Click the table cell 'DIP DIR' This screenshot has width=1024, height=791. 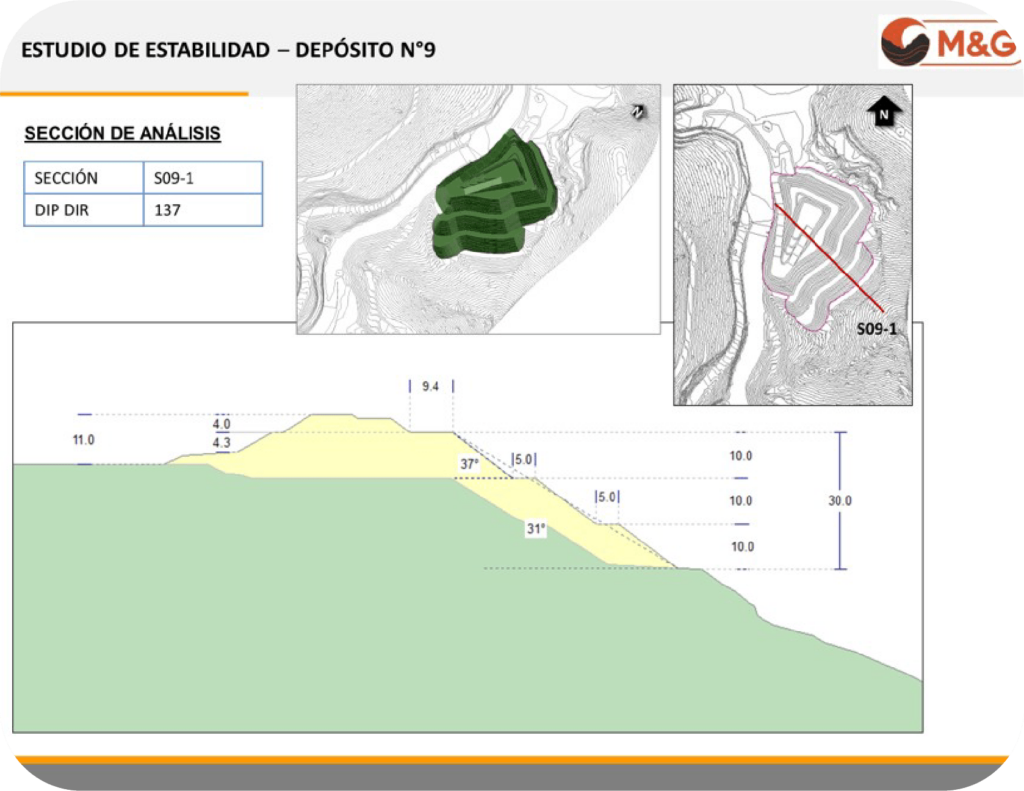84,210
